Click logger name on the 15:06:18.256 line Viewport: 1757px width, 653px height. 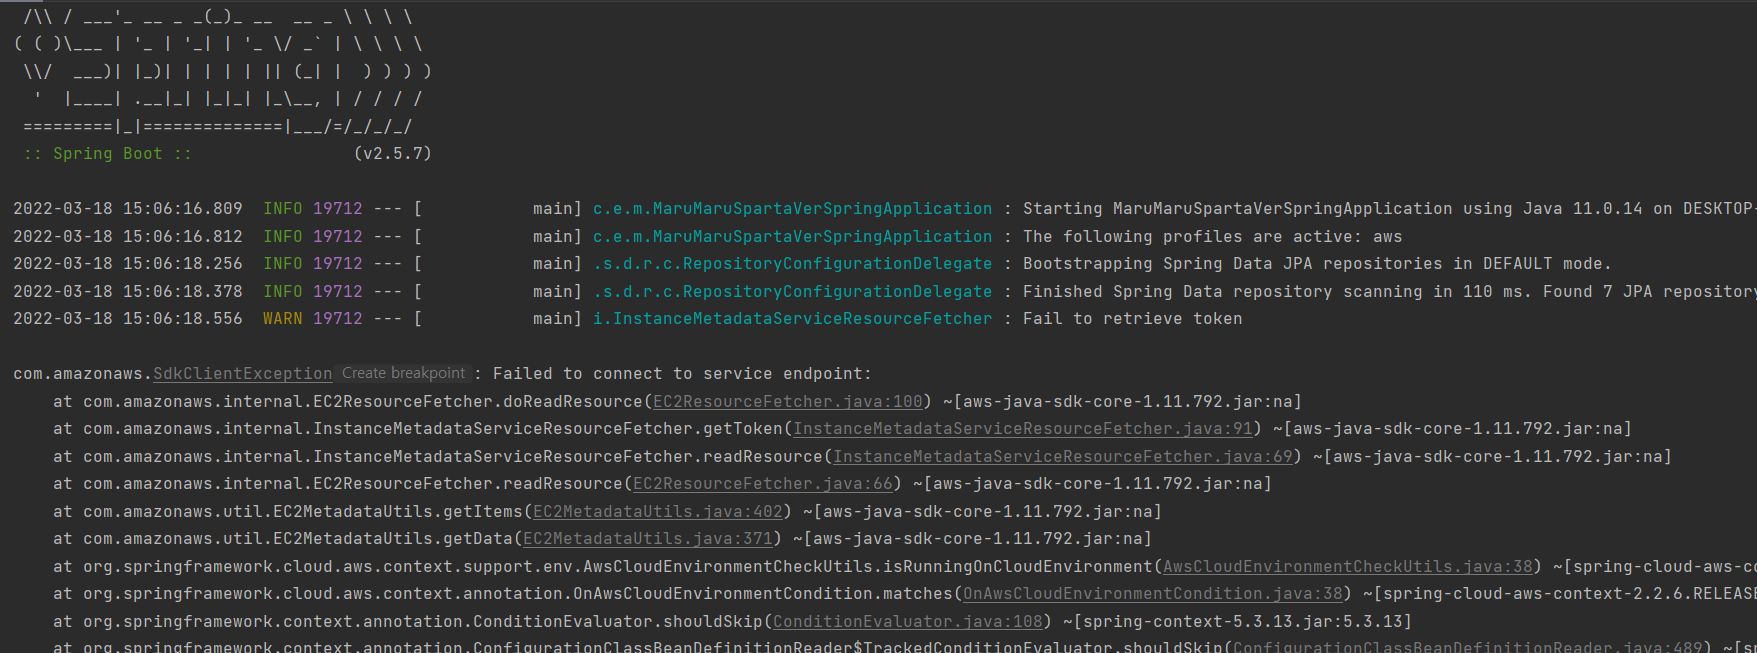[793, 264]
